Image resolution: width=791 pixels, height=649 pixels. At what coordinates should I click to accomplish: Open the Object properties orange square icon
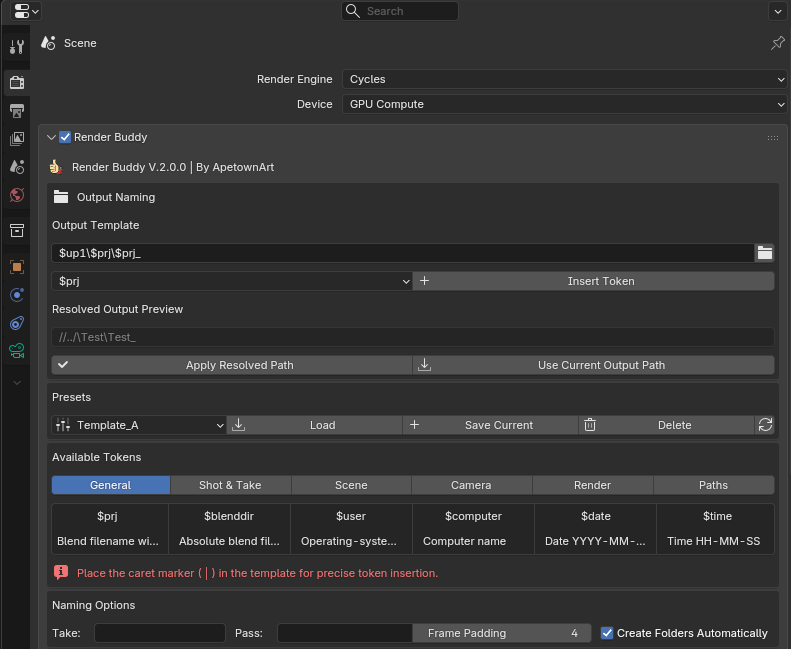17,267
